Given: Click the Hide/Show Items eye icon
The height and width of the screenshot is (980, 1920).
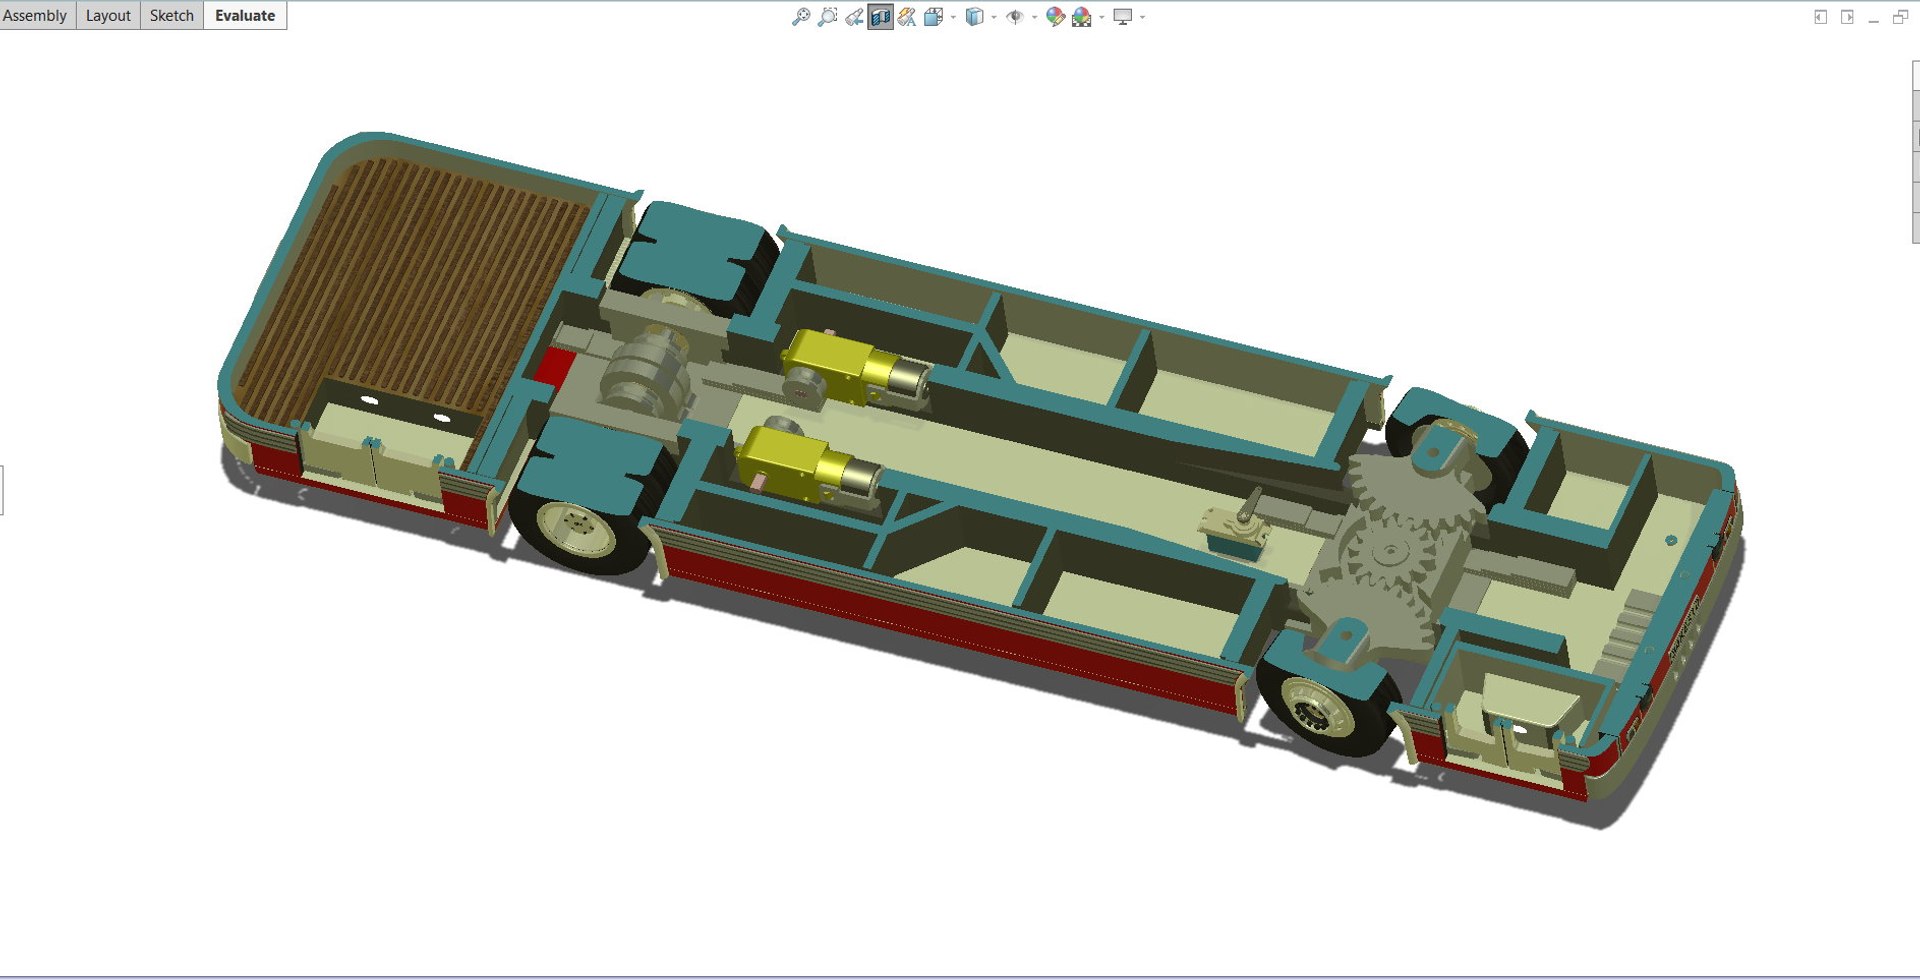Looking at the screenshot, I should pos(1015,17).
